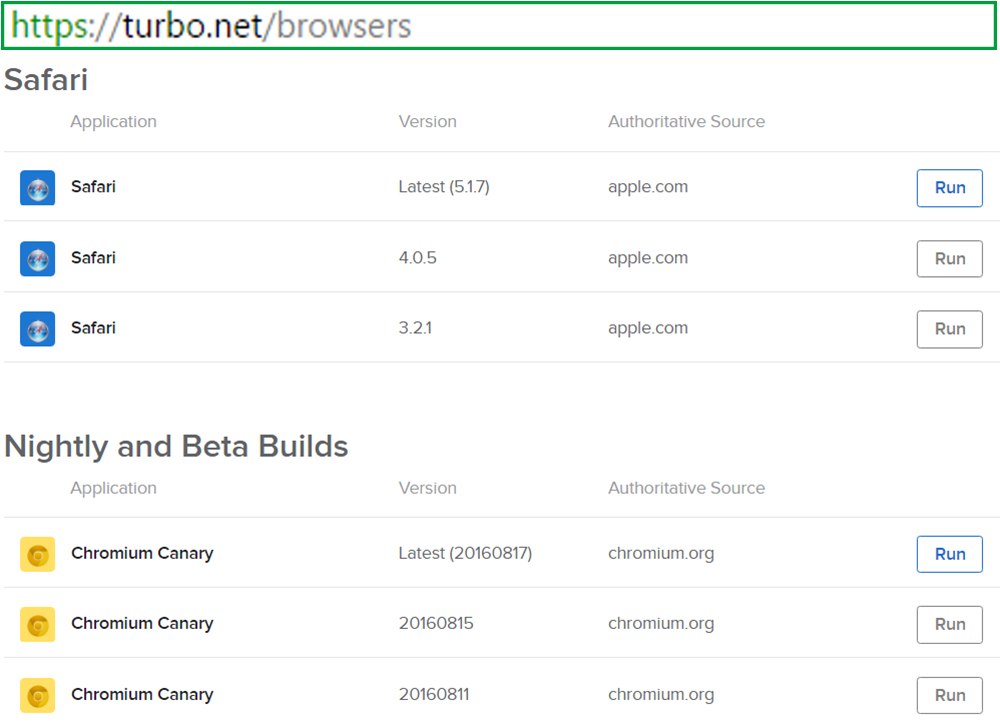
Task: Click the chromium.org source for build 20160817
Action: tap(660, 553)
